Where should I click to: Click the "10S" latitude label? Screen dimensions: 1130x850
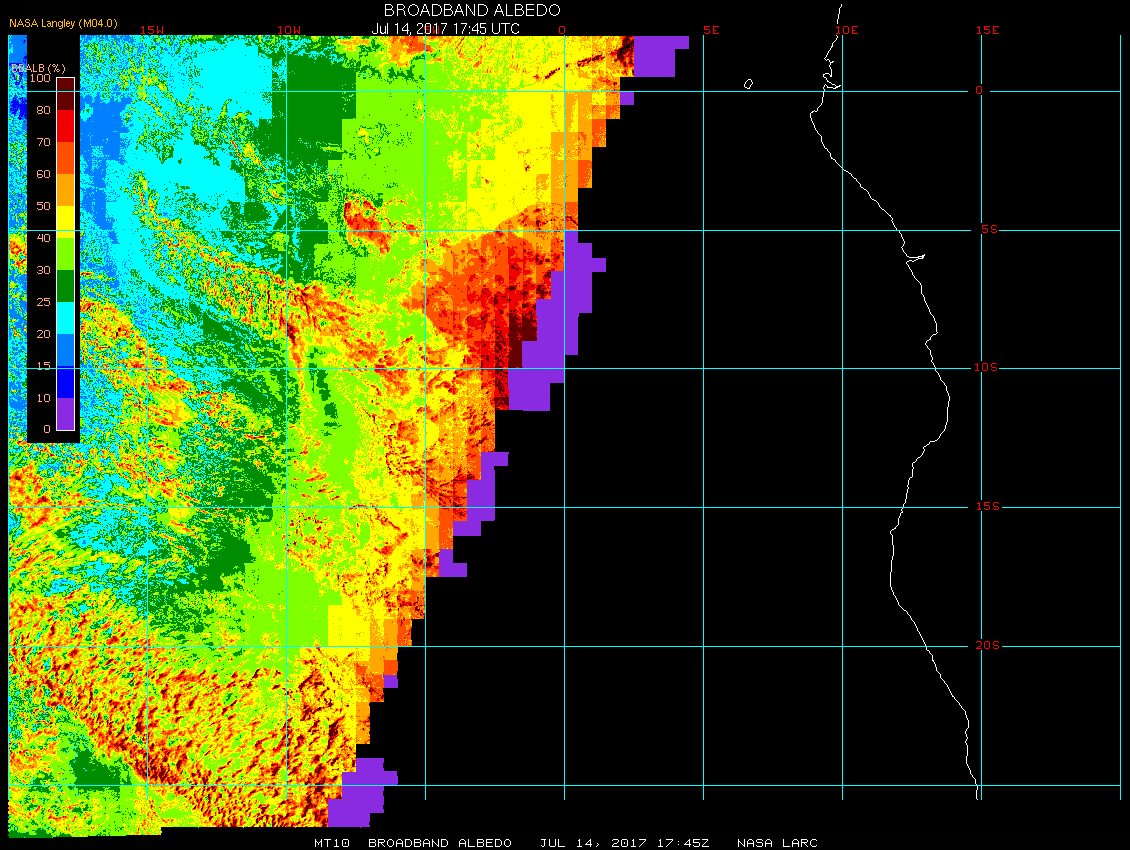point(987,368)
